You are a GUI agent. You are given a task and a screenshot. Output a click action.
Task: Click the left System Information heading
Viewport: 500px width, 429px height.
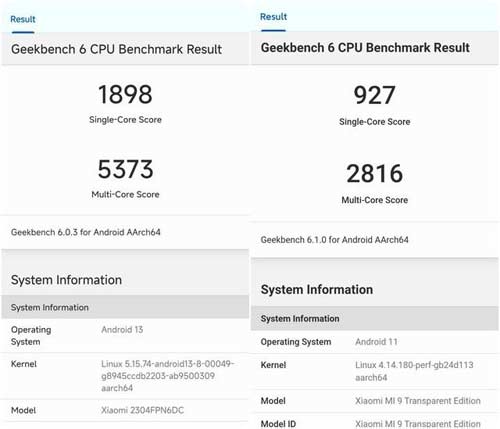pyautogui.click(x=66, y=280)
